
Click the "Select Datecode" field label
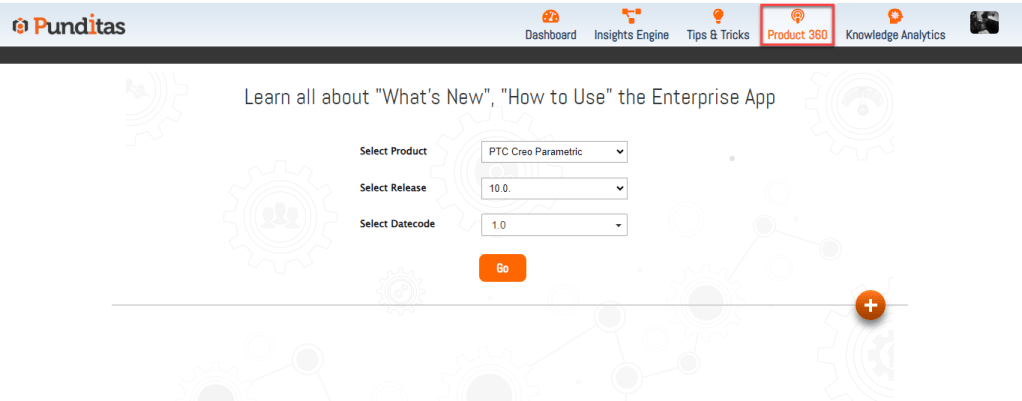[397, 224]
